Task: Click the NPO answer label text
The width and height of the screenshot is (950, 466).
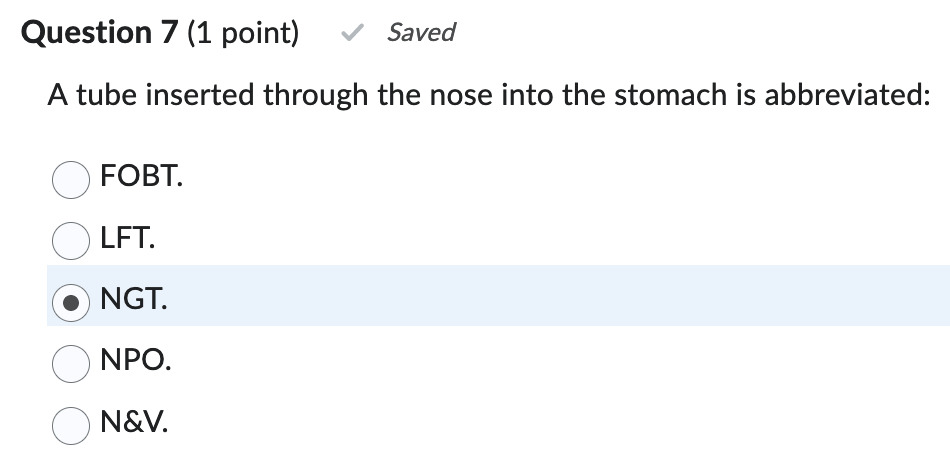Action: [135, 360]
